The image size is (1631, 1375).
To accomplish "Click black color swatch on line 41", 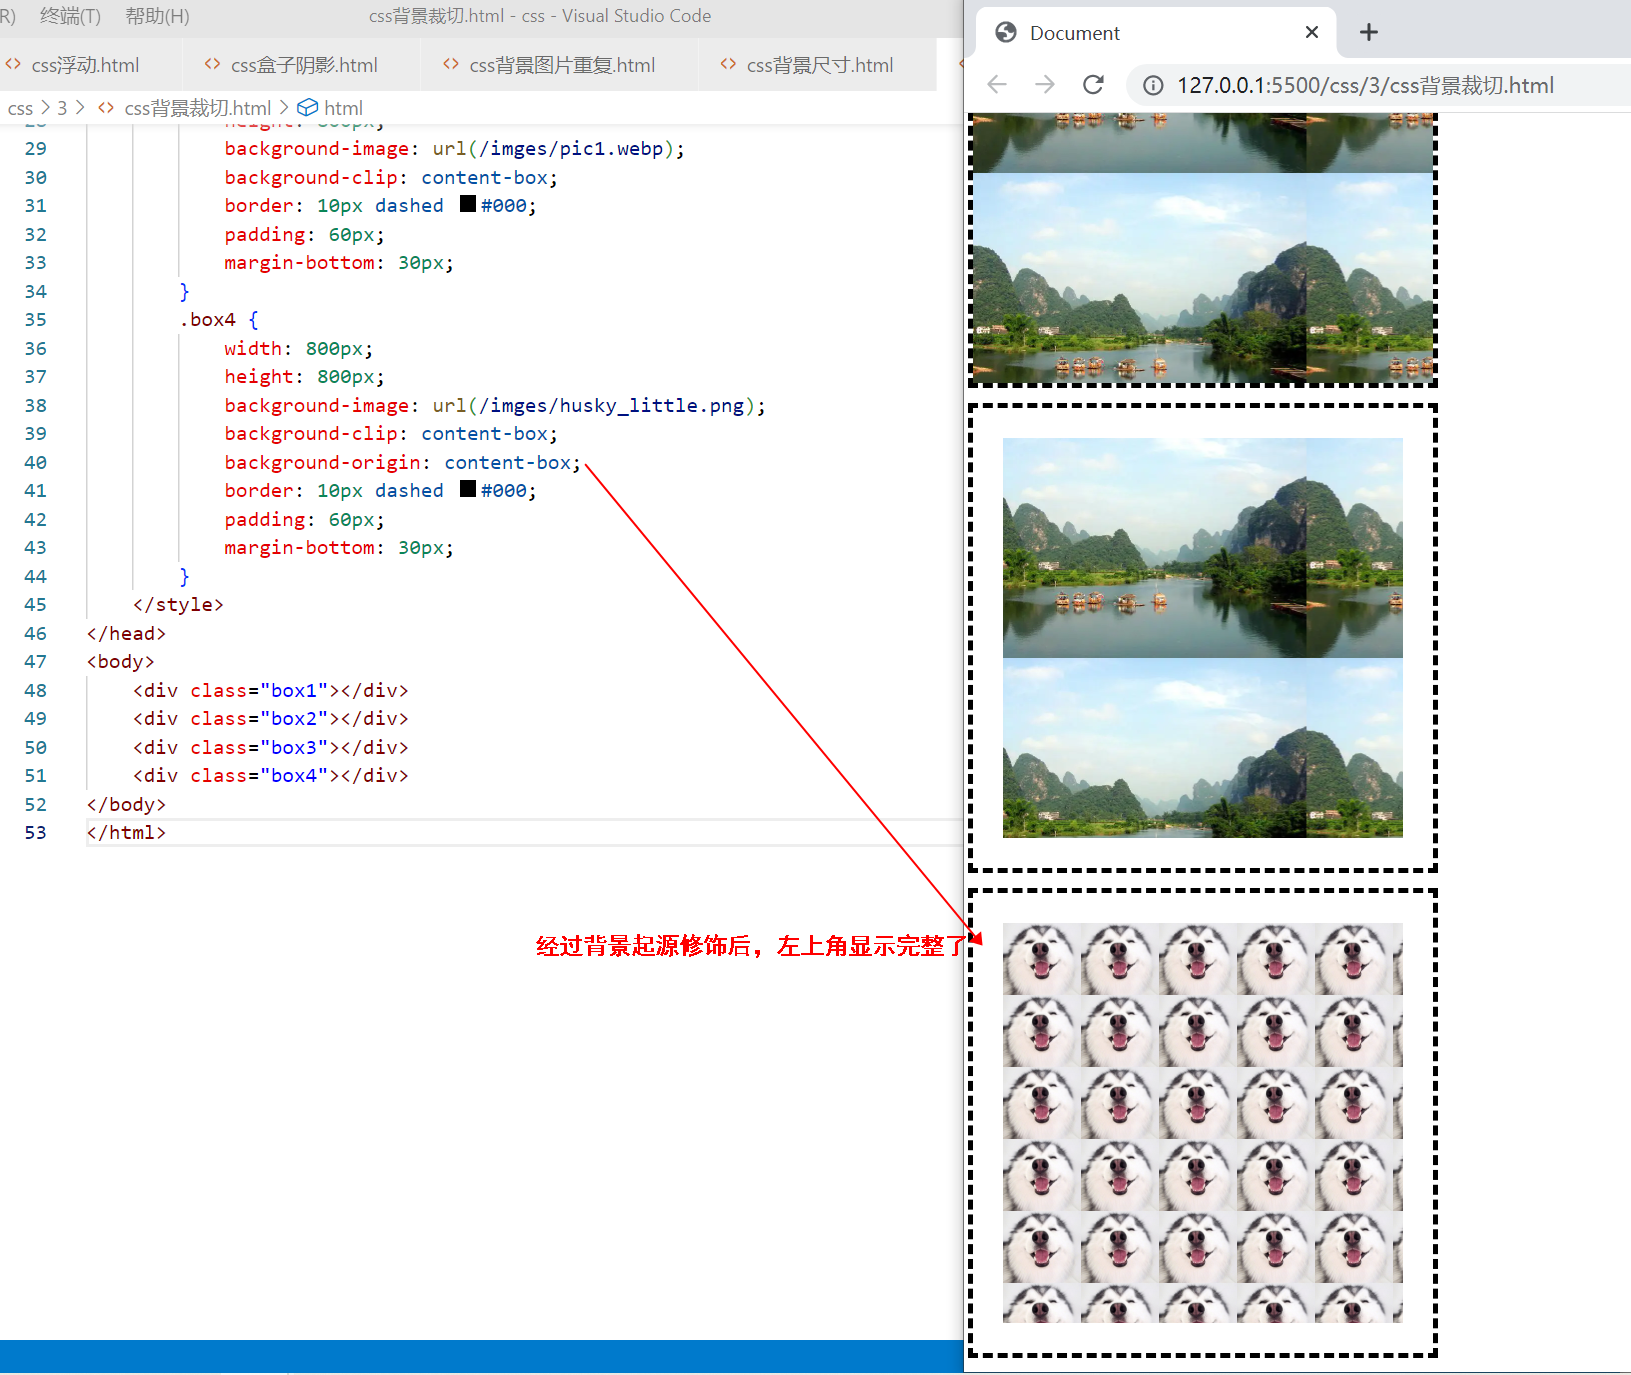I will pos(468,489).
